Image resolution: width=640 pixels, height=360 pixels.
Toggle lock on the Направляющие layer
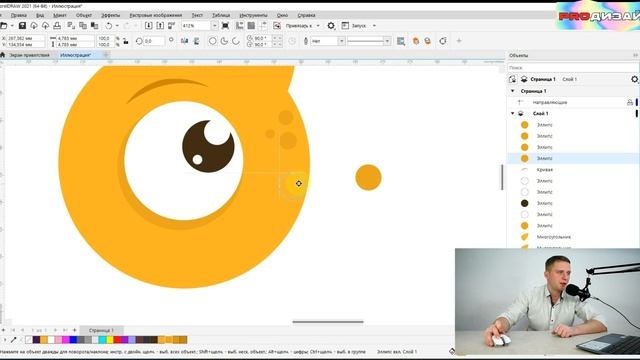630,102
